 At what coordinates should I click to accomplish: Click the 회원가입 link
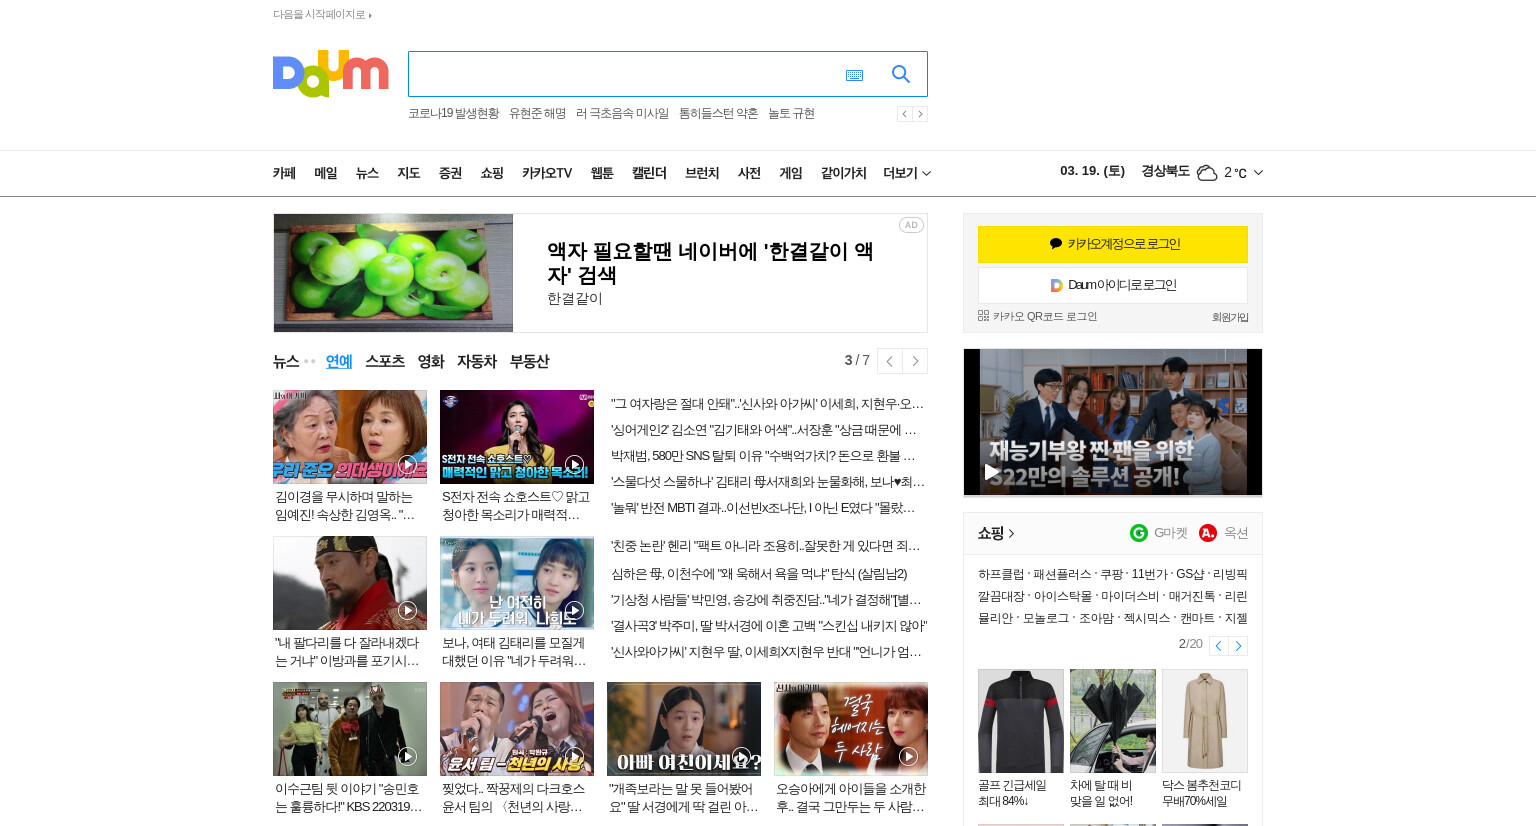tap(1230, 317)
